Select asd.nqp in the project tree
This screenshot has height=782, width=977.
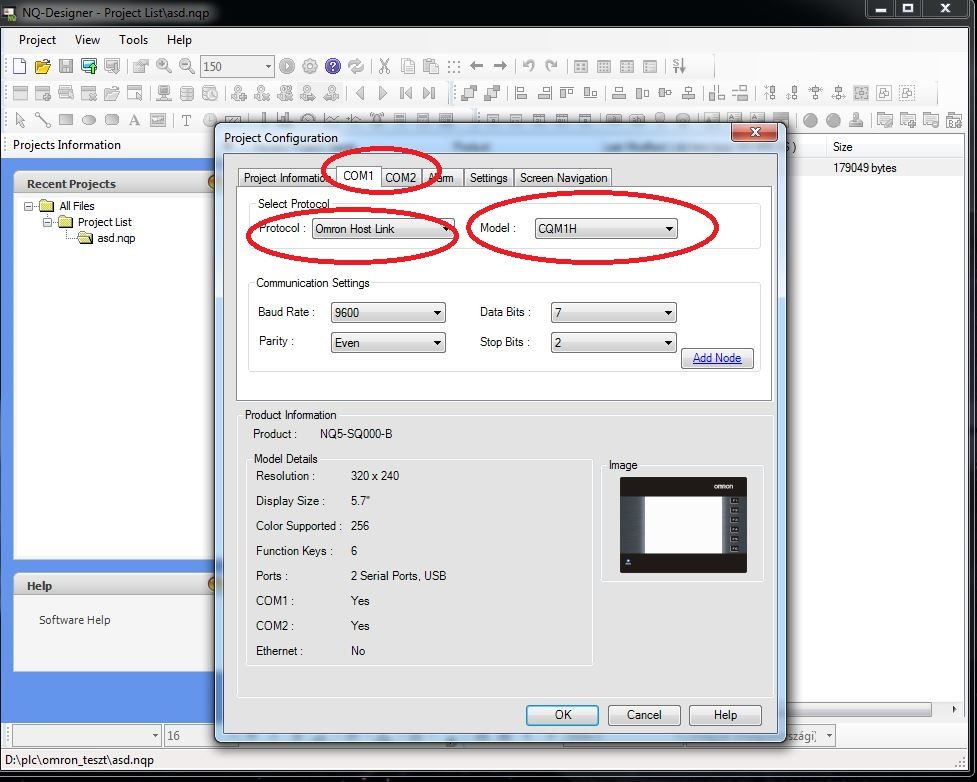point(116,238)
